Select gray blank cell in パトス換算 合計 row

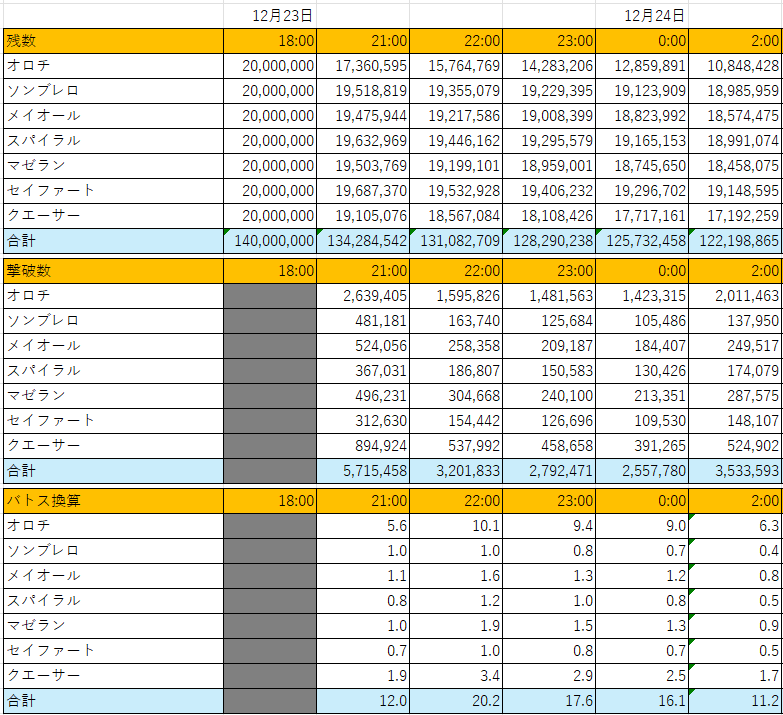click(270, 701)
